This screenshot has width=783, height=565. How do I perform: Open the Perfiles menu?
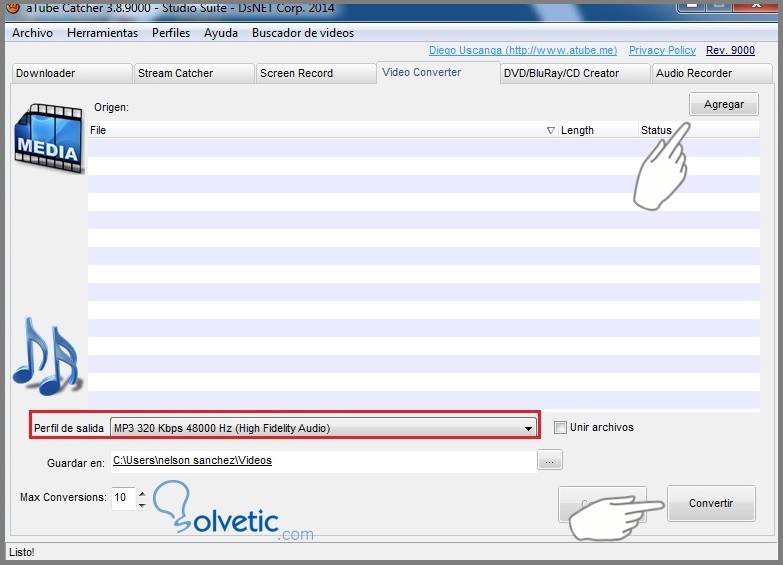coord(171,33)
